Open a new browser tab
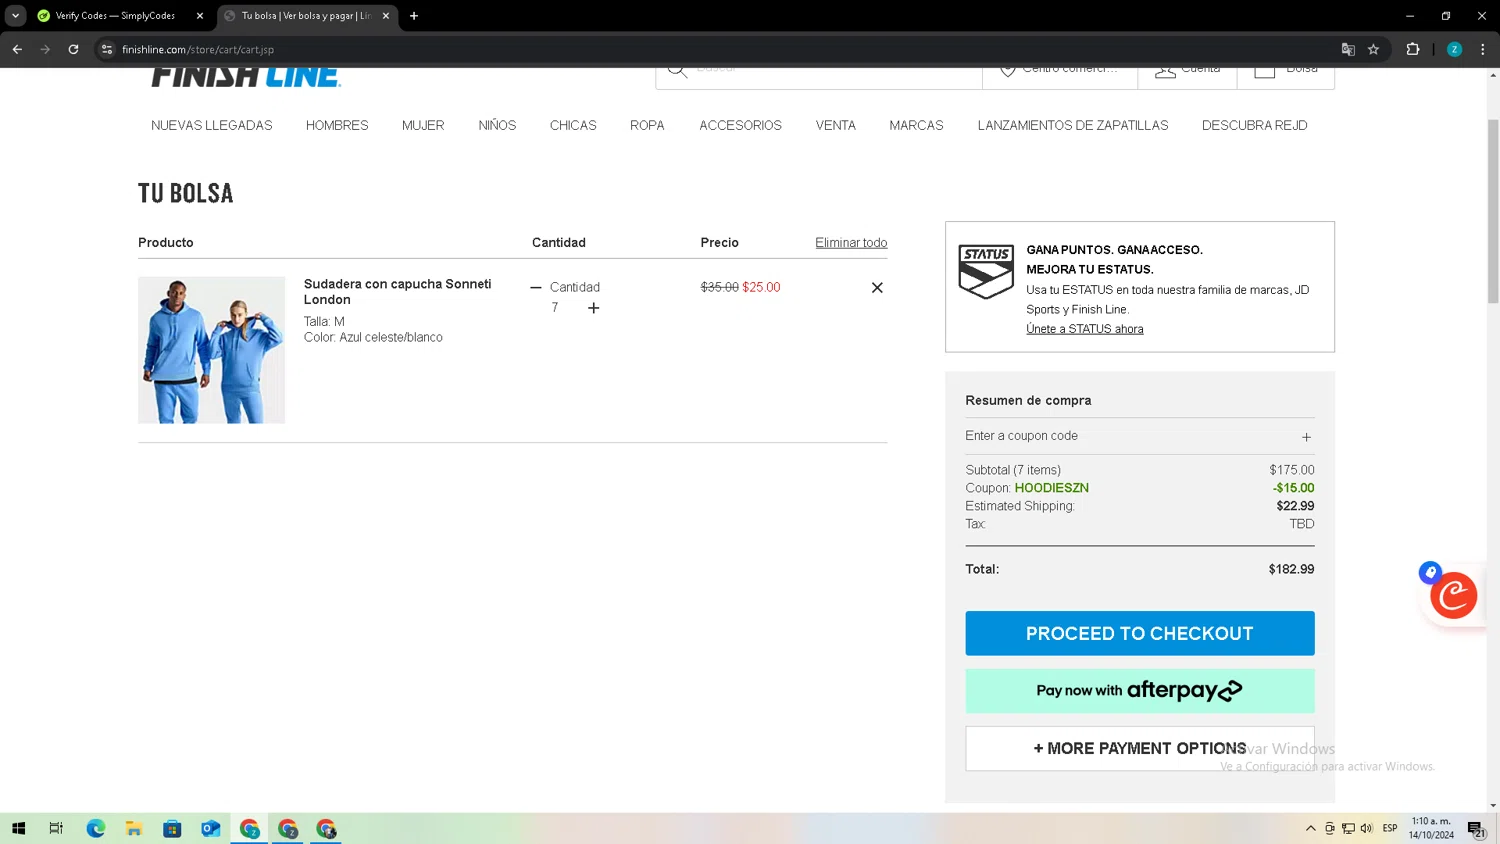Image resolution: width=1500 pixels, height=844 pixels. [414, 16]
